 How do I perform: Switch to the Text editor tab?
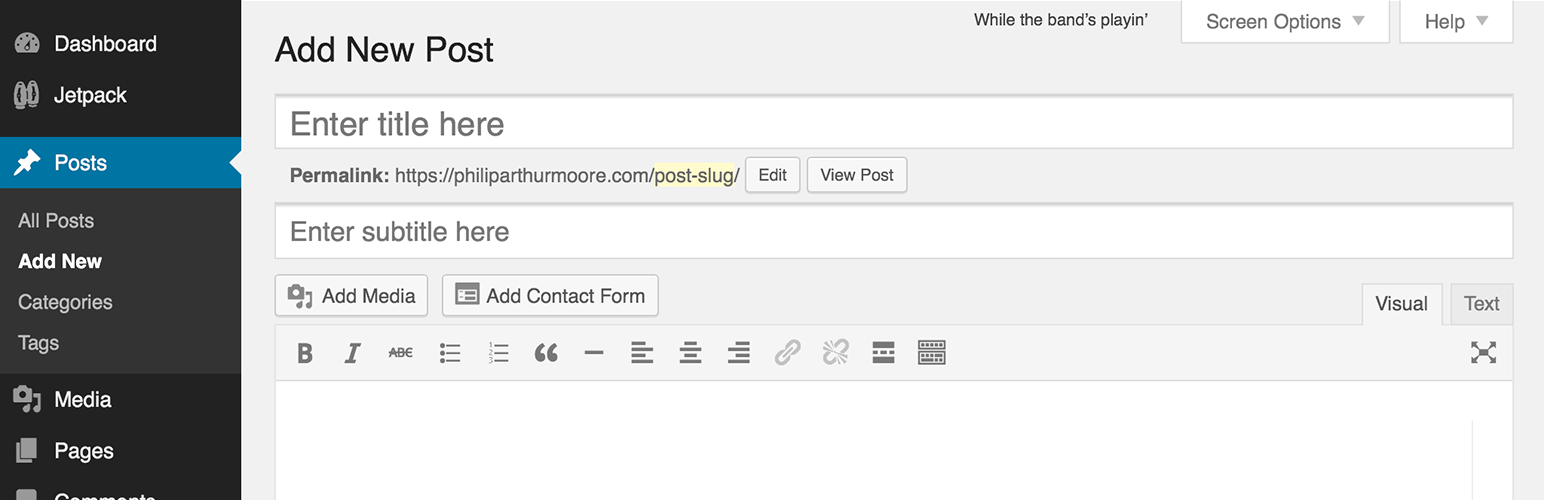[x=1481, y=304]
